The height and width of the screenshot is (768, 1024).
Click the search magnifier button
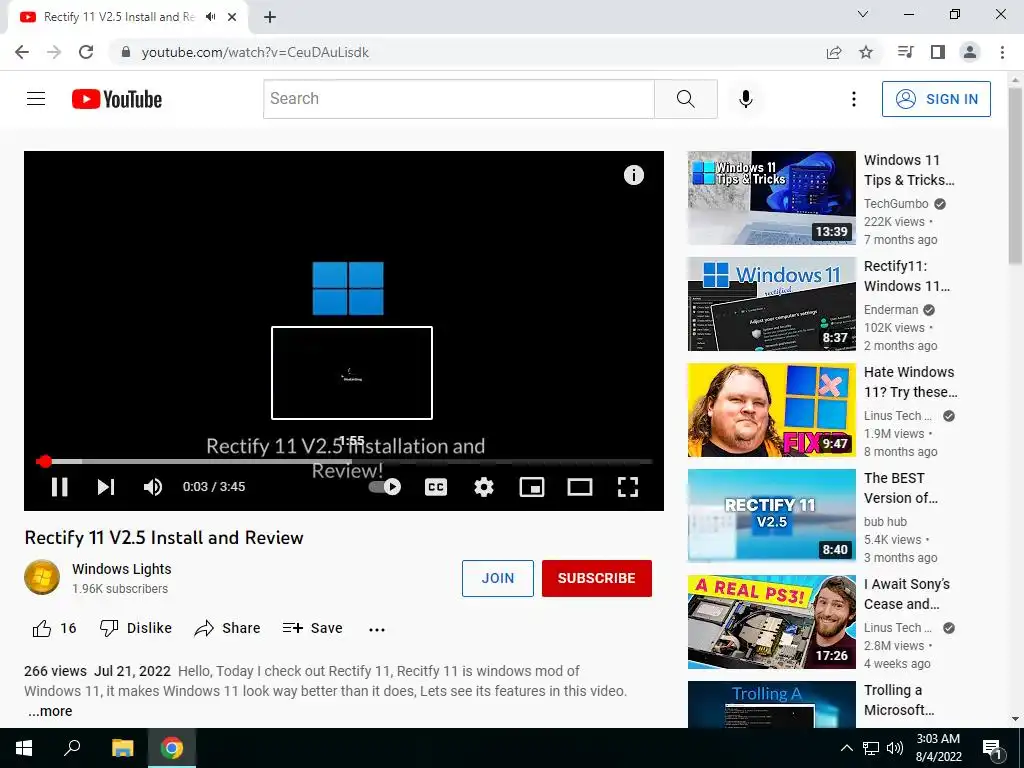(x=686, y=99)
